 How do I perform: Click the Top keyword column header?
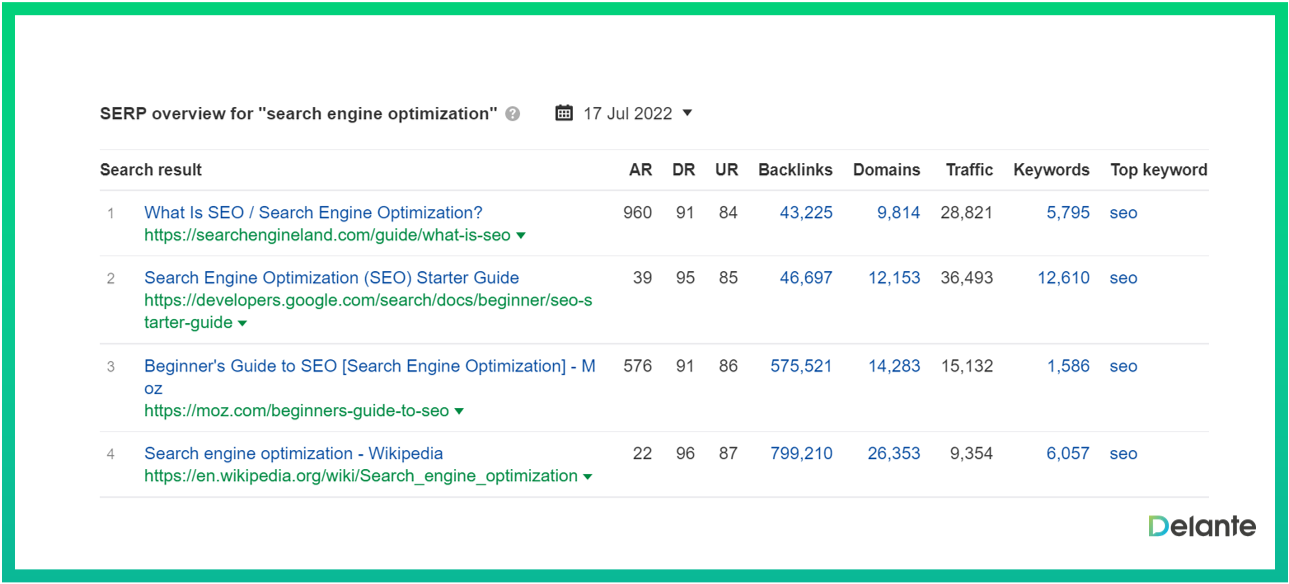tap(1158, 170)
